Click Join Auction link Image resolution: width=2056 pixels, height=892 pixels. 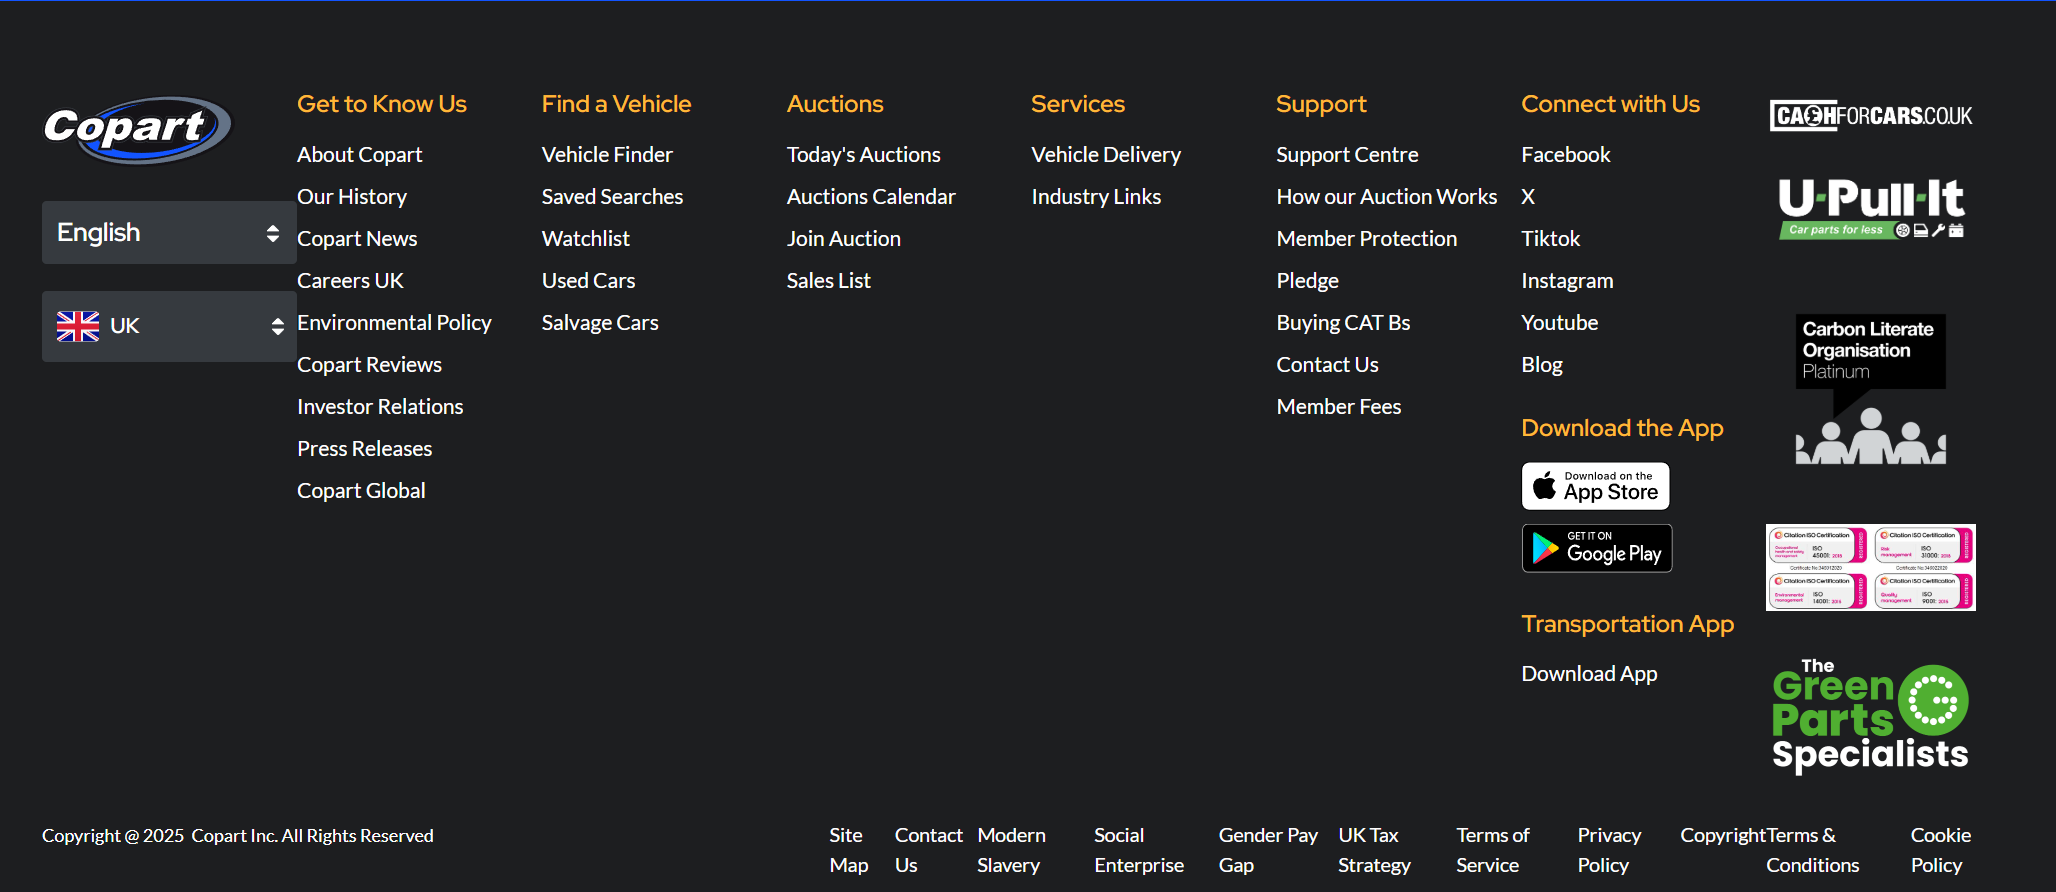843,239
